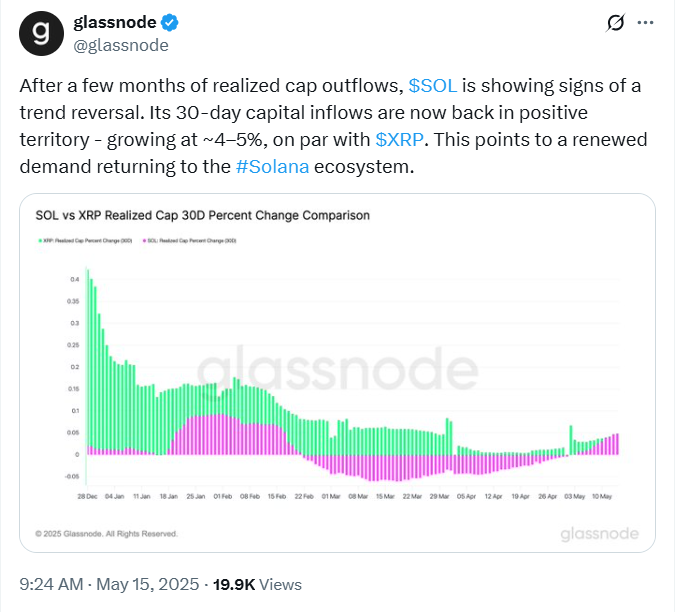Viewport: 676px width, 612px height.
Task: Click the 28 Dec date label
Action: pos(88,494)
